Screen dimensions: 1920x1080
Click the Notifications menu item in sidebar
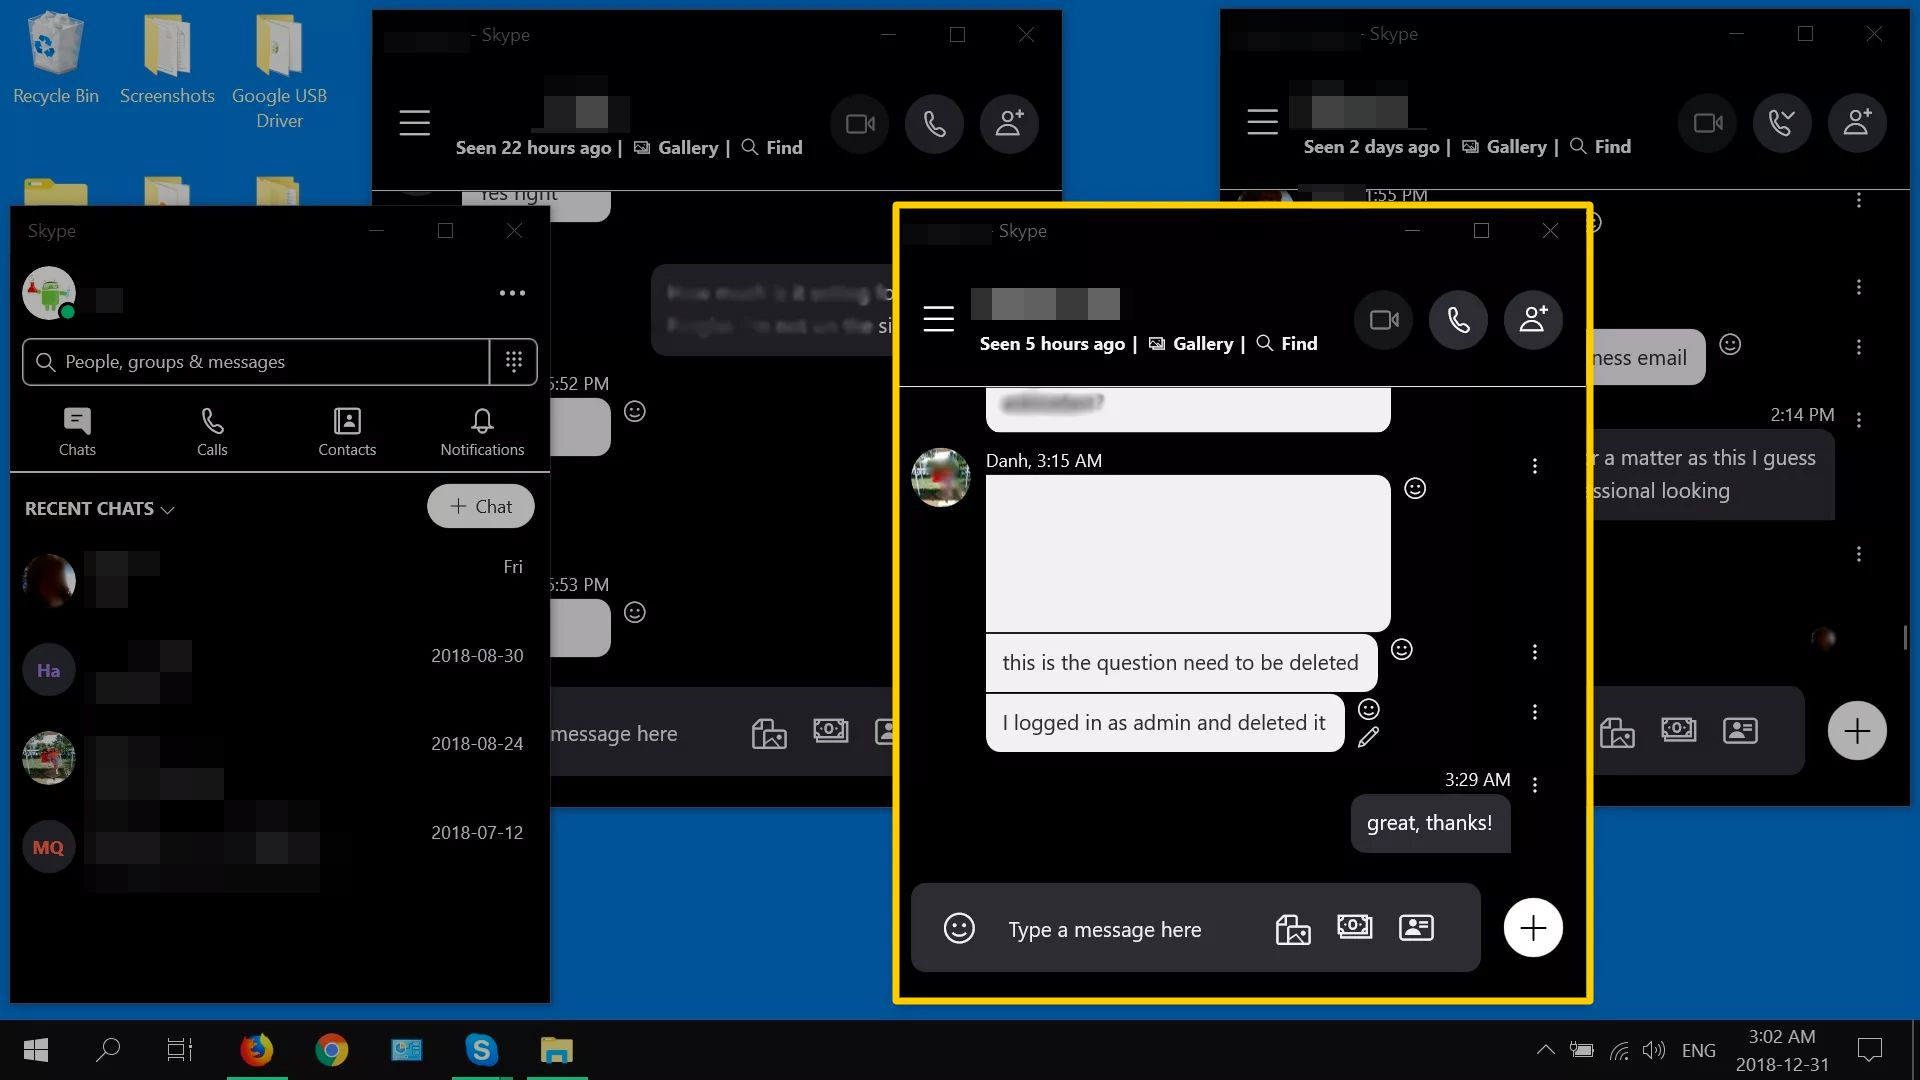(481, 429)
